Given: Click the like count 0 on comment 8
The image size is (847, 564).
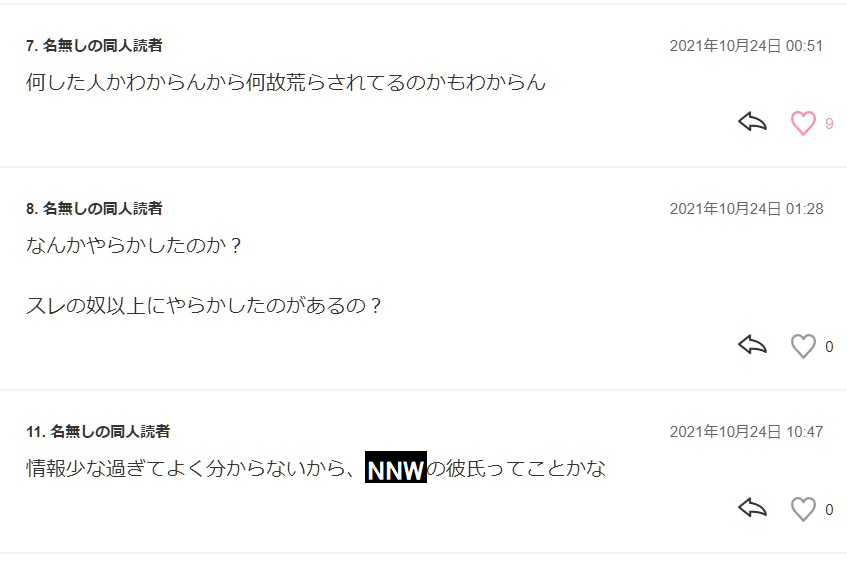Looking at the screenshot, I should coord(829,347).
